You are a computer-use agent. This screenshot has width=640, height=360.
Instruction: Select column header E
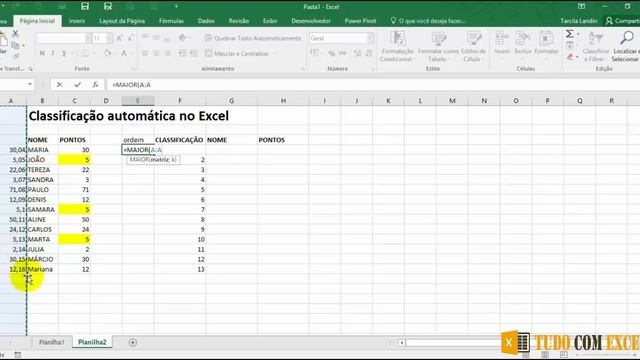(138, 100)
